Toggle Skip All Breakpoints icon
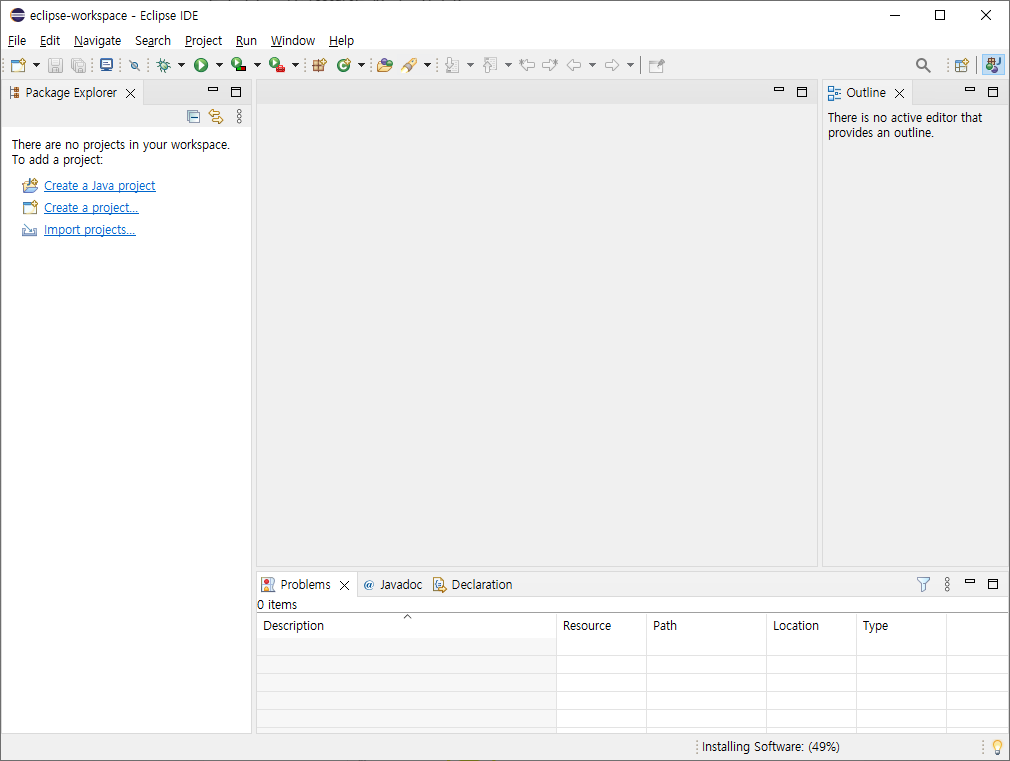Image resolution: width=1010 pixels, height=761 pixels. click(x=134, y=65)
